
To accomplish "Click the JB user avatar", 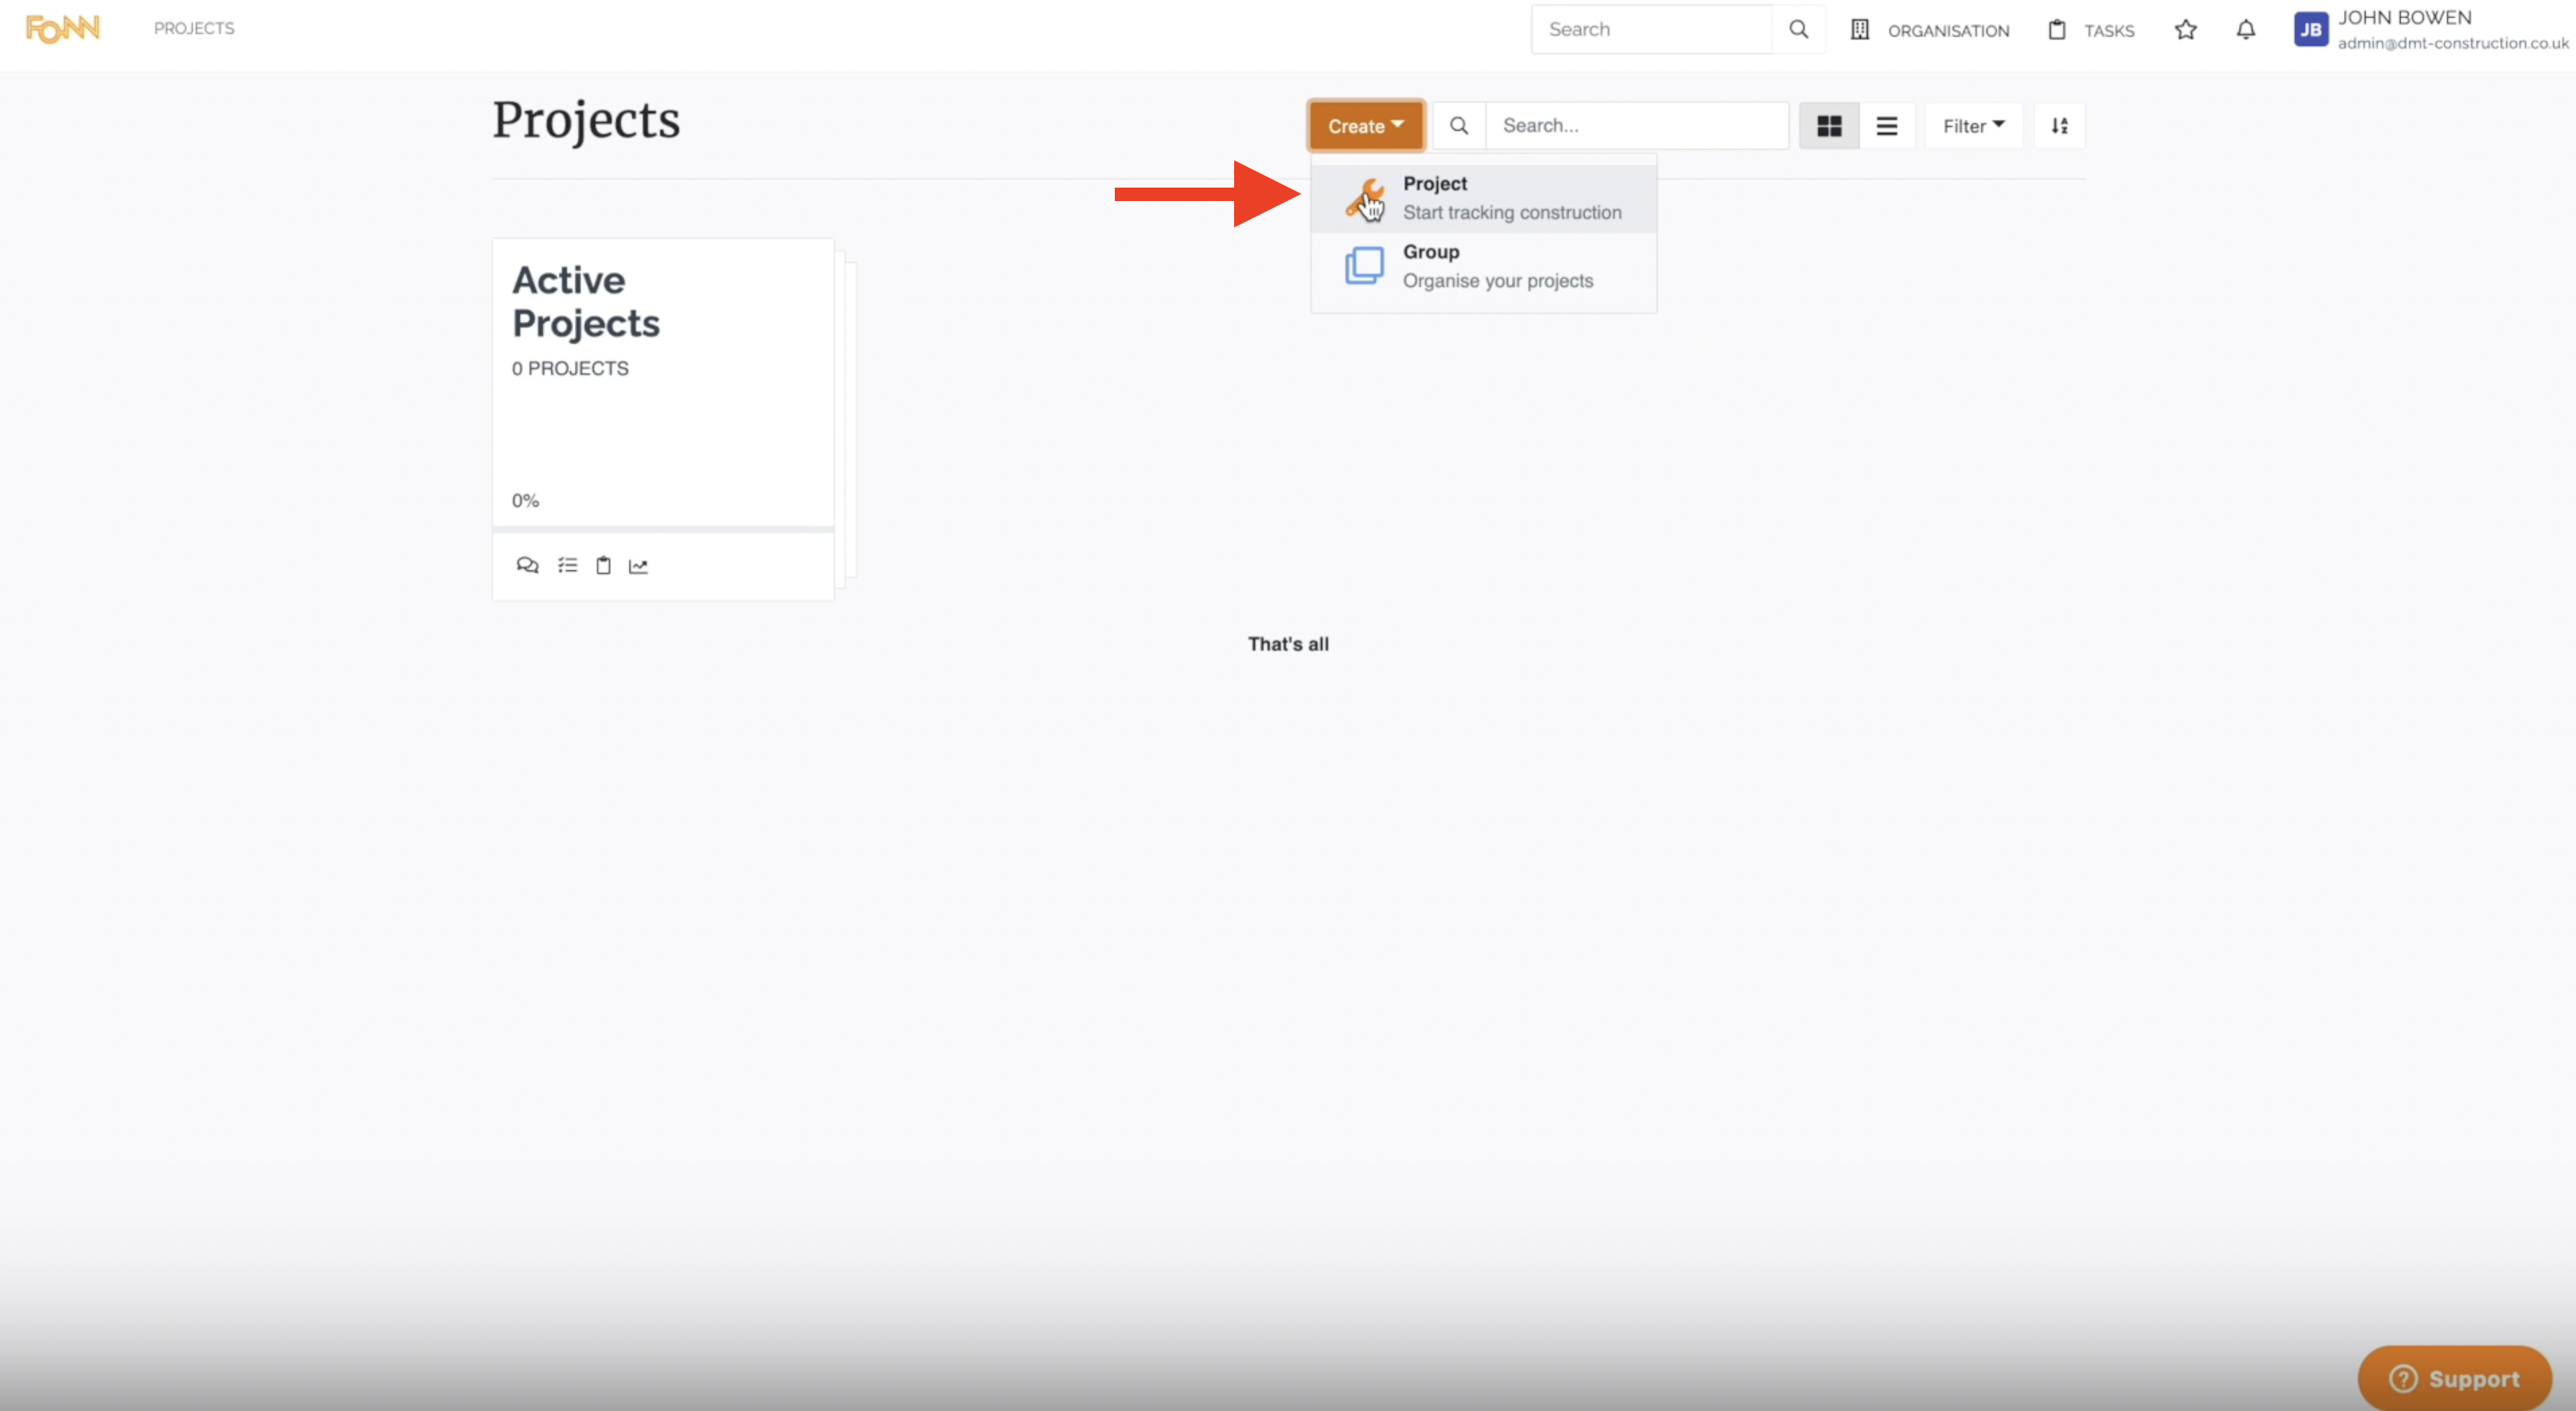I will point(2310,30).
